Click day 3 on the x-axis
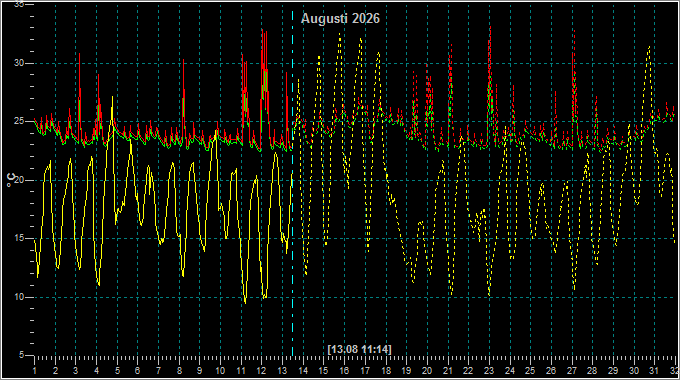Screen dimensions: 680x380 point(75,371)
